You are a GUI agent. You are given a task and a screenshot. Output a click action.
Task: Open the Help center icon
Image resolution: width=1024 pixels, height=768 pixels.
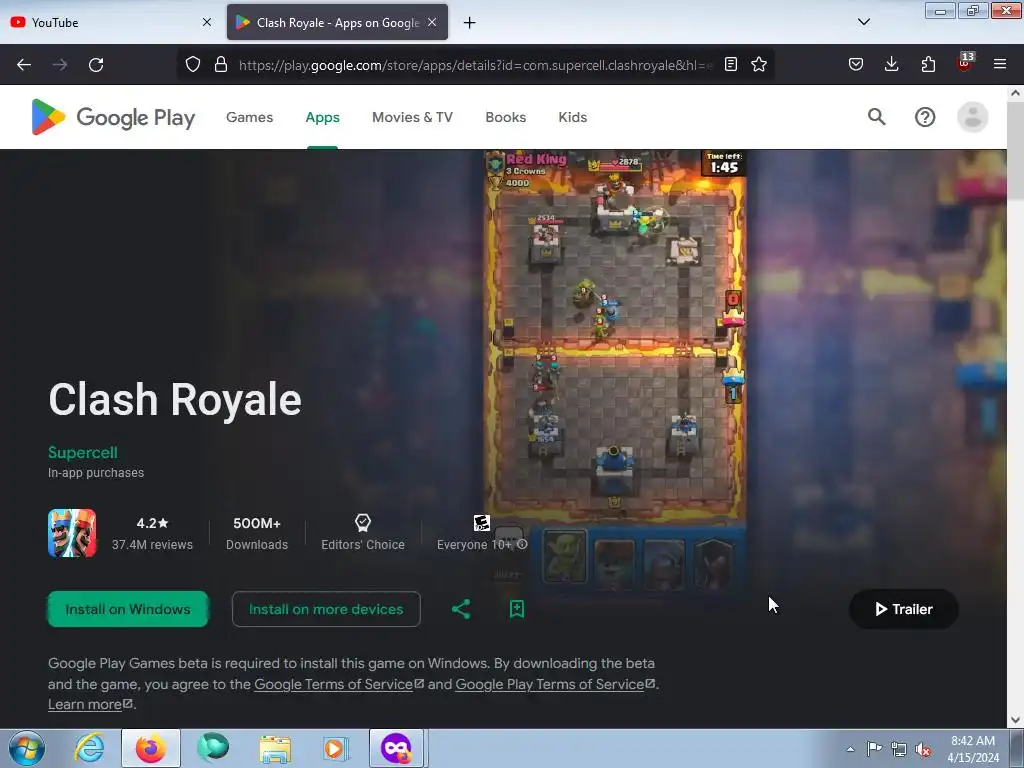coord(925,118)
